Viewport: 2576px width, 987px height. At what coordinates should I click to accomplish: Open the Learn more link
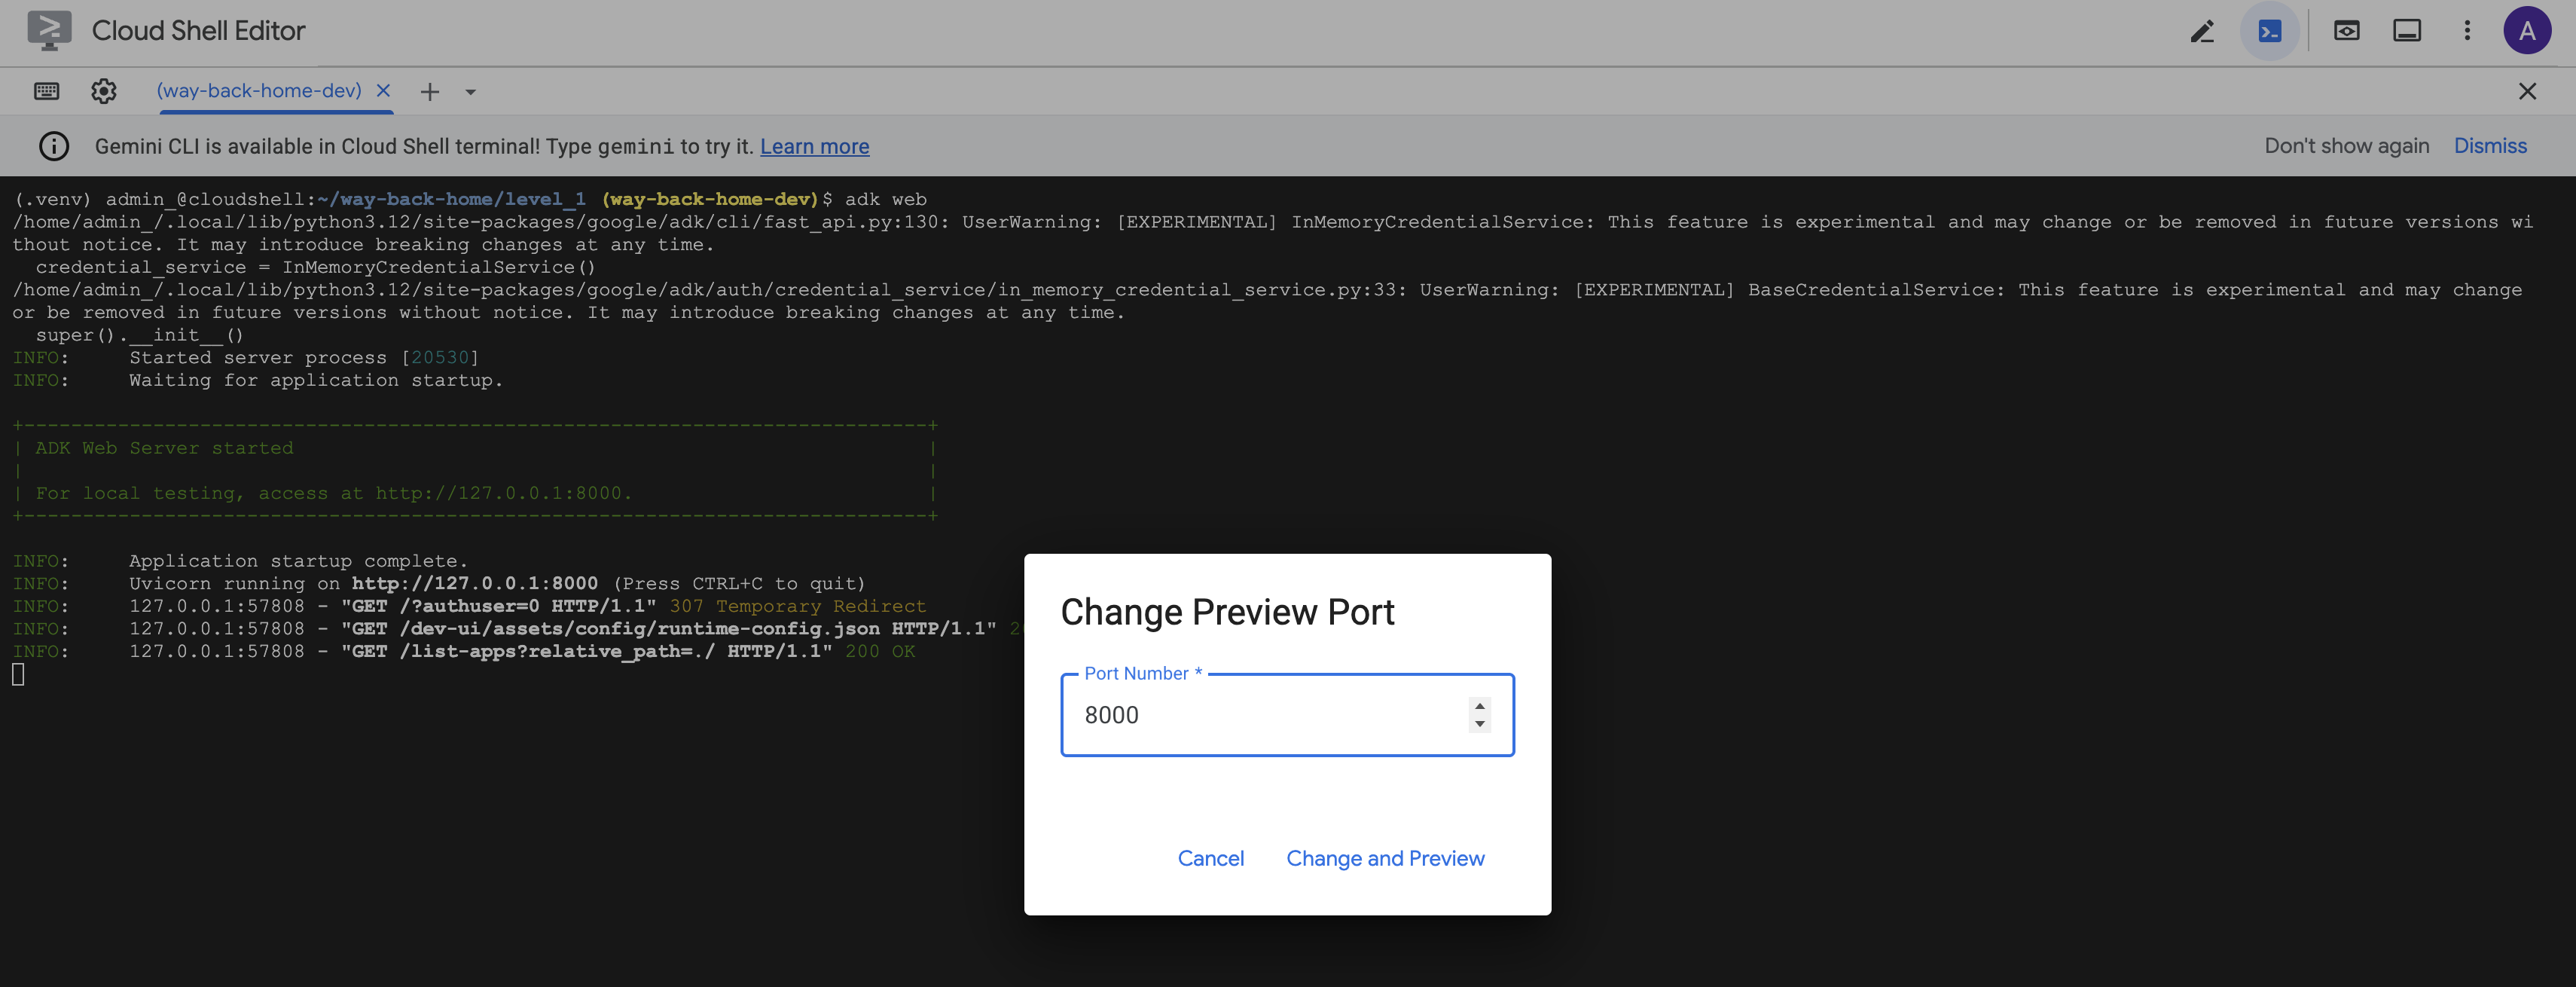[814, 146]
